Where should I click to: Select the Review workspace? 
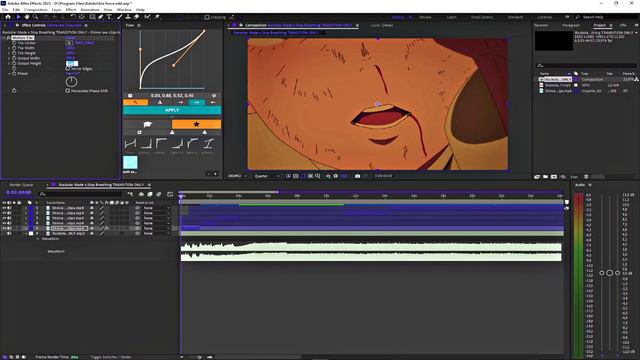[x=425, y=17]
